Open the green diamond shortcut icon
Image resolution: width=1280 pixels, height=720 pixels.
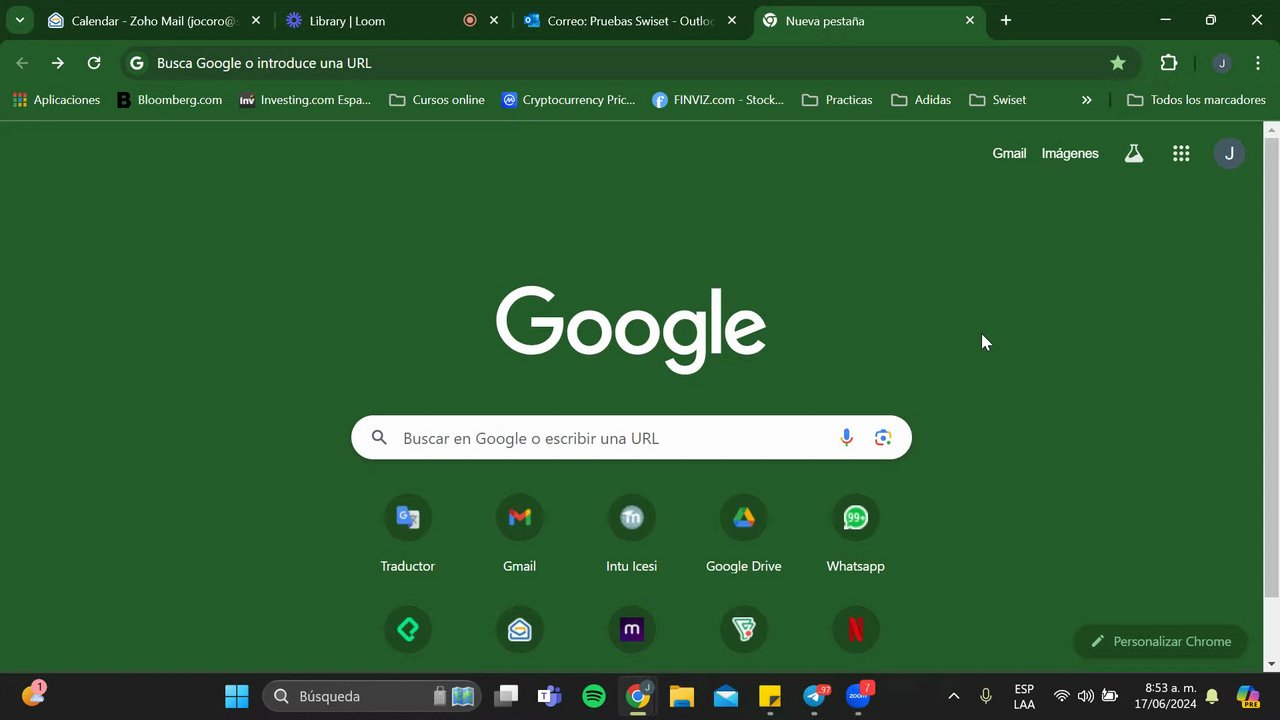[x=407, y=629]
